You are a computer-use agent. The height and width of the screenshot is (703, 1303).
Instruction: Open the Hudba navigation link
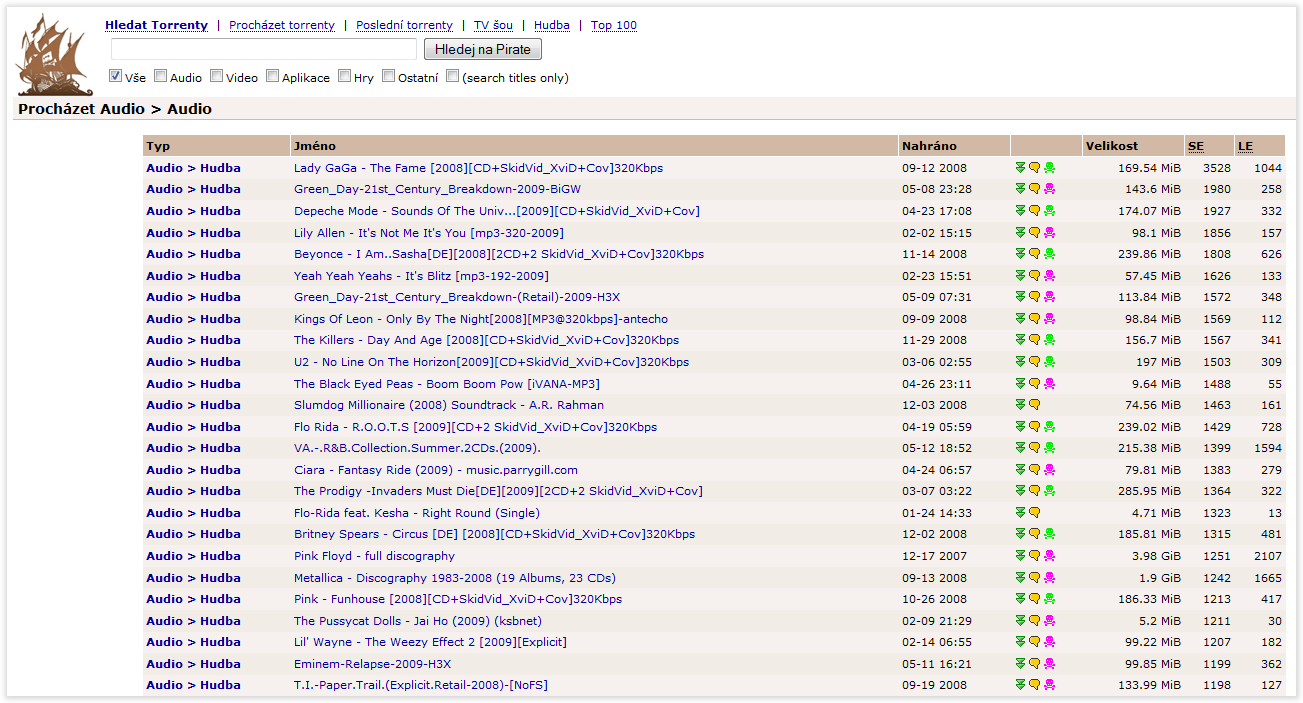(x=552, y=25)
